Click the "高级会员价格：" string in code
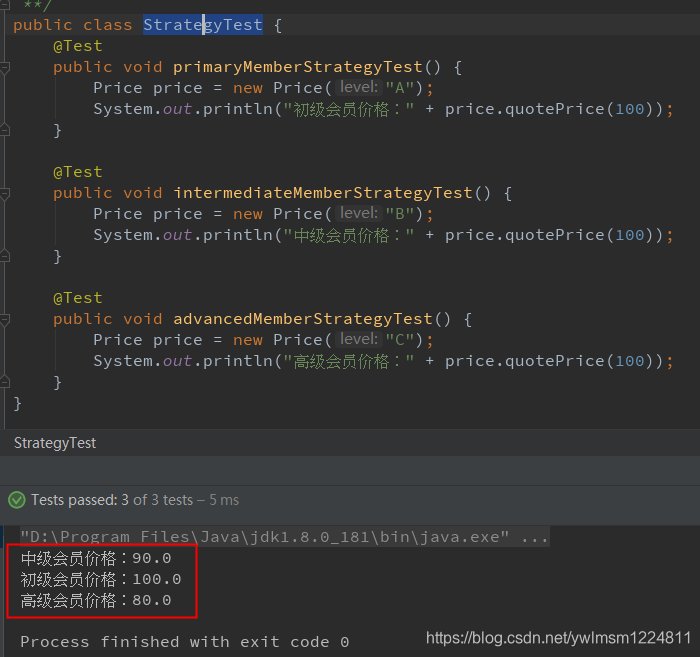700x657 pixels. (349, 361)
